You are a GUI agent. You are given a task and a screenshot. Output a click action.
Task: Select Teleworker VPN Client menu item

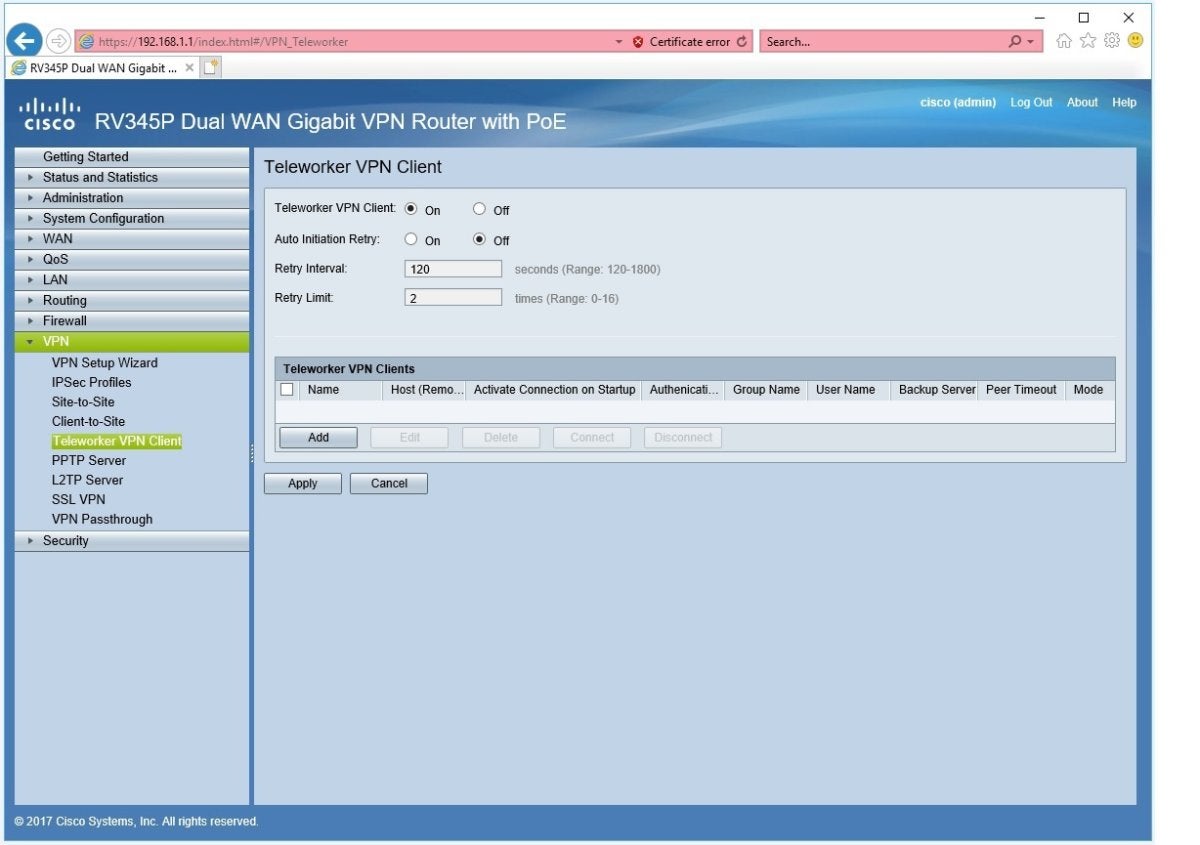click(116, 441)
